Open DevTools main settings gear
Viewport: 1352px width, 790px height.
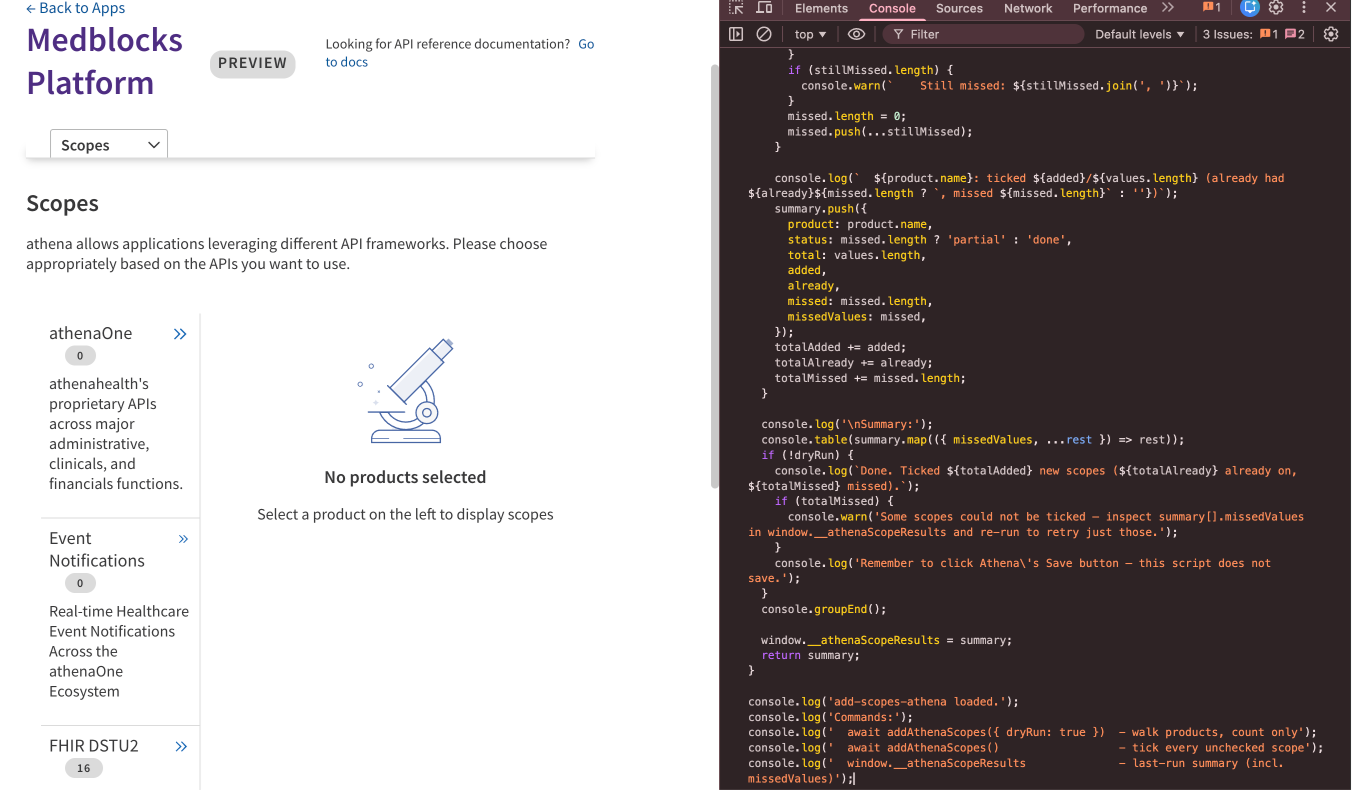tap(1276, 8)
